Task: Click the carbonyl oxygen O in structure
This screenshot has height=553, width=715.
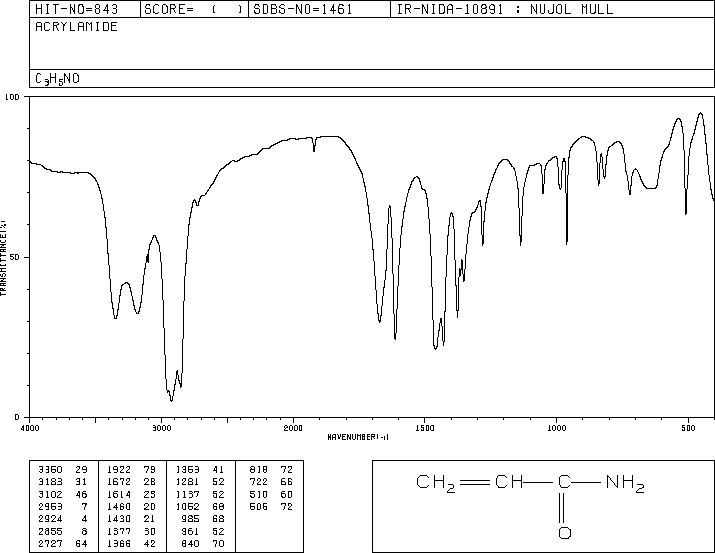Action: click(x=564, y=533)
